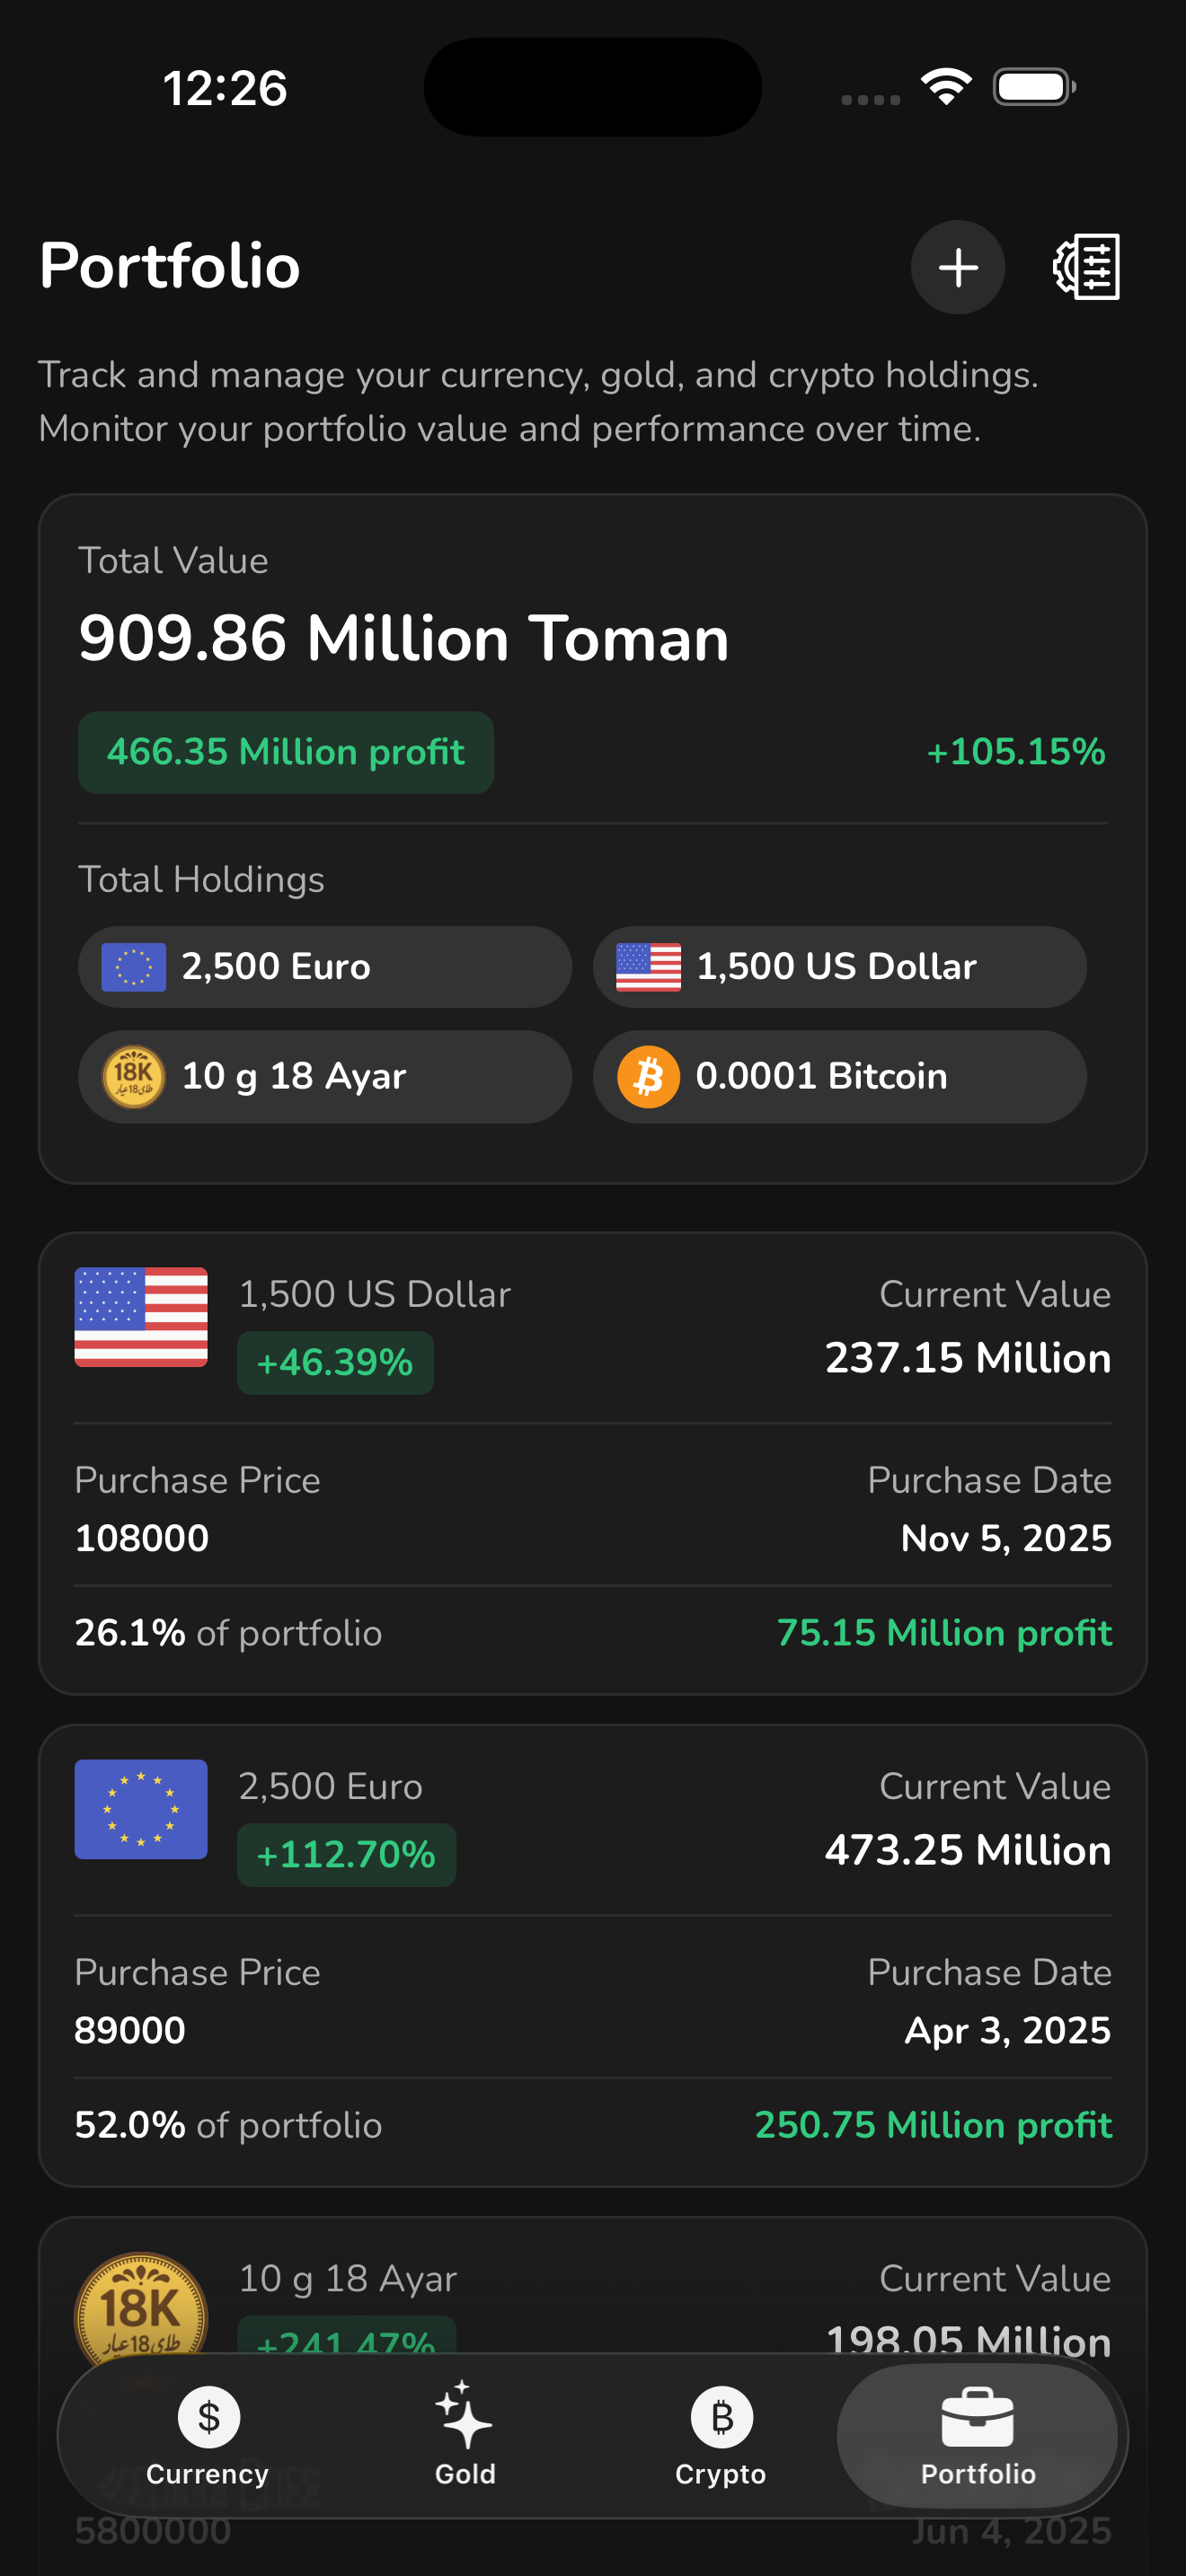Open the Currency tab
Image resolution: width=1186 pixels, height=2576 pixels.
point(208,2436)
